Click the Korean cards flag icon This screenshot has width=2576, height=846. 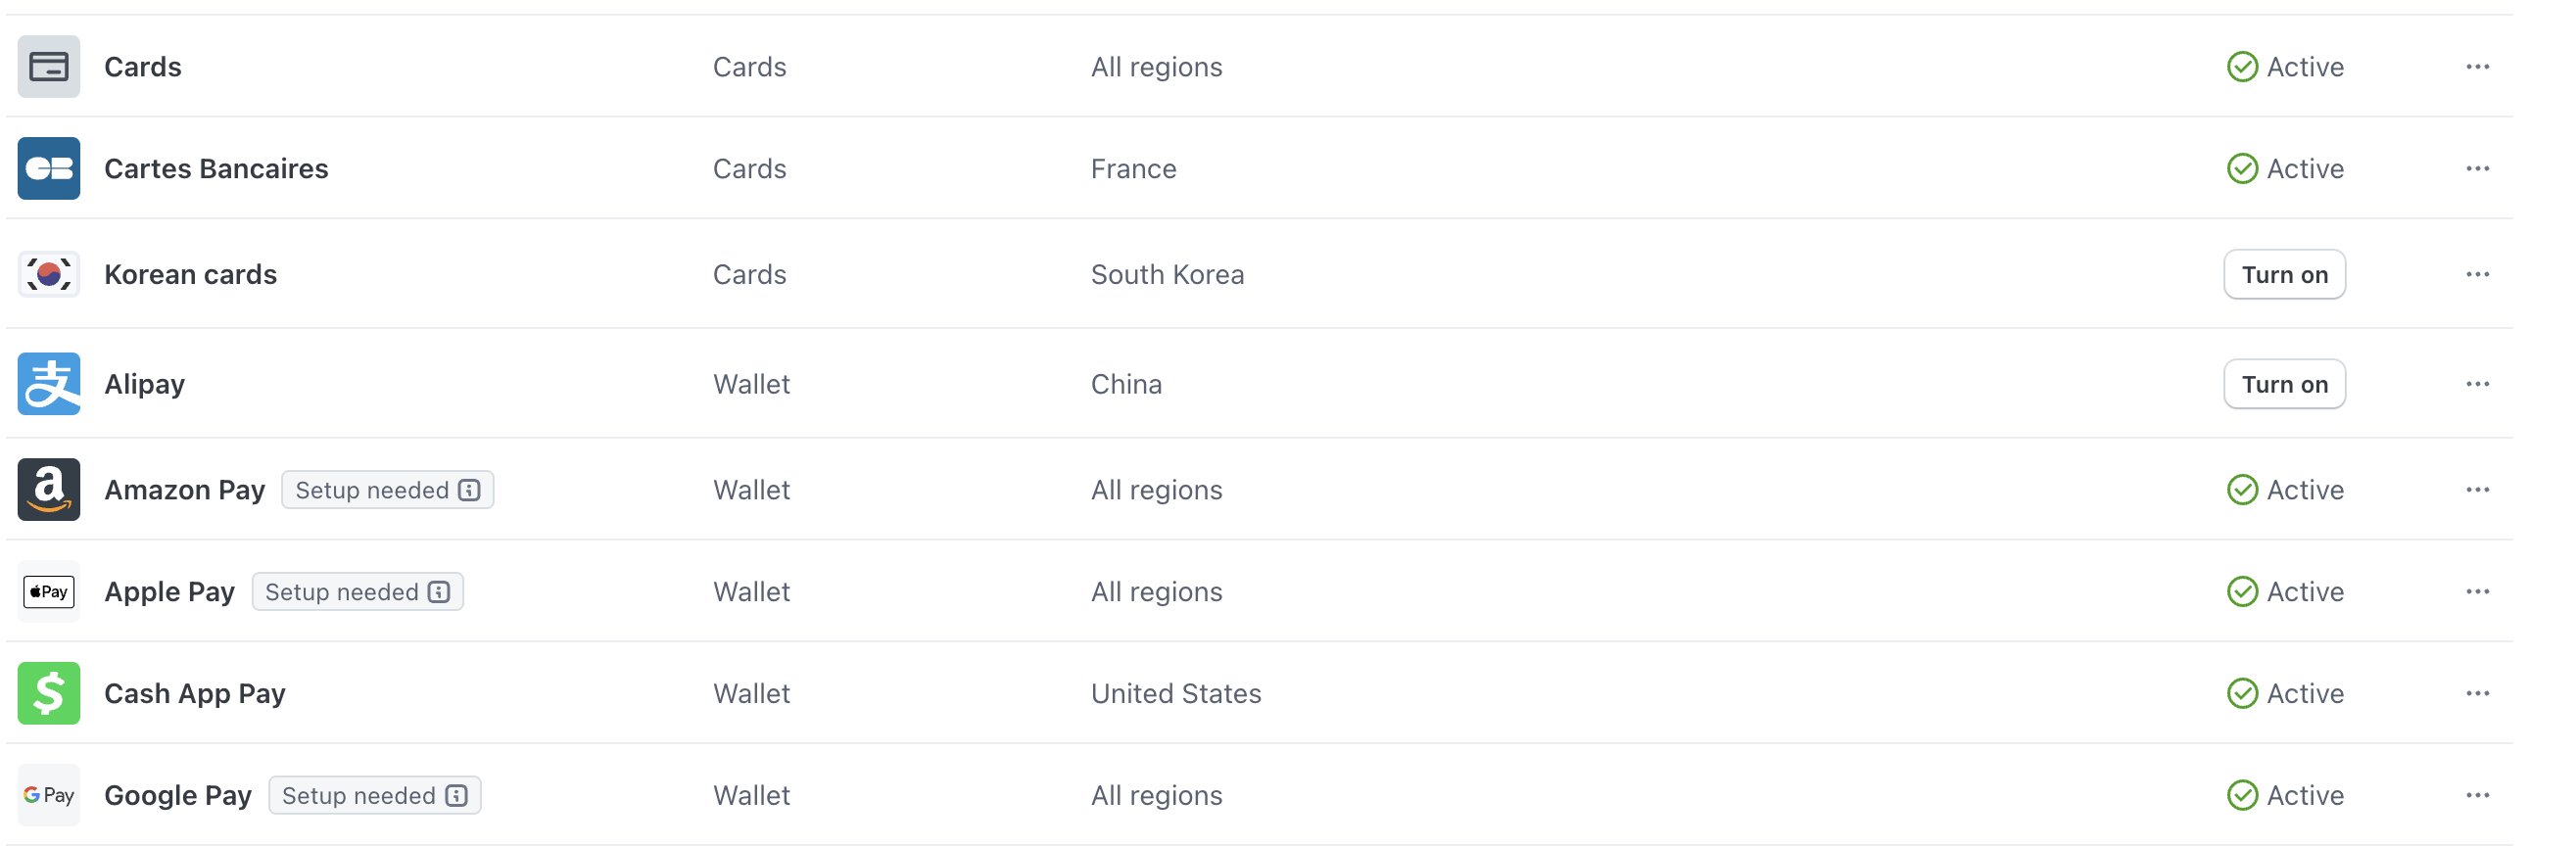48,274
